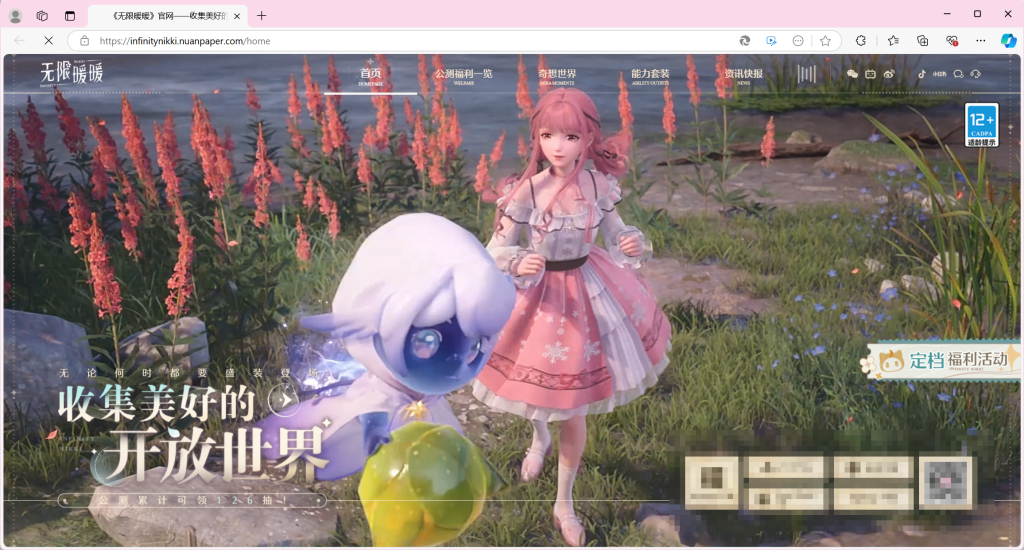Open Browser essentials heart icon
1024x550 pixels.
(x=952, y=40)
